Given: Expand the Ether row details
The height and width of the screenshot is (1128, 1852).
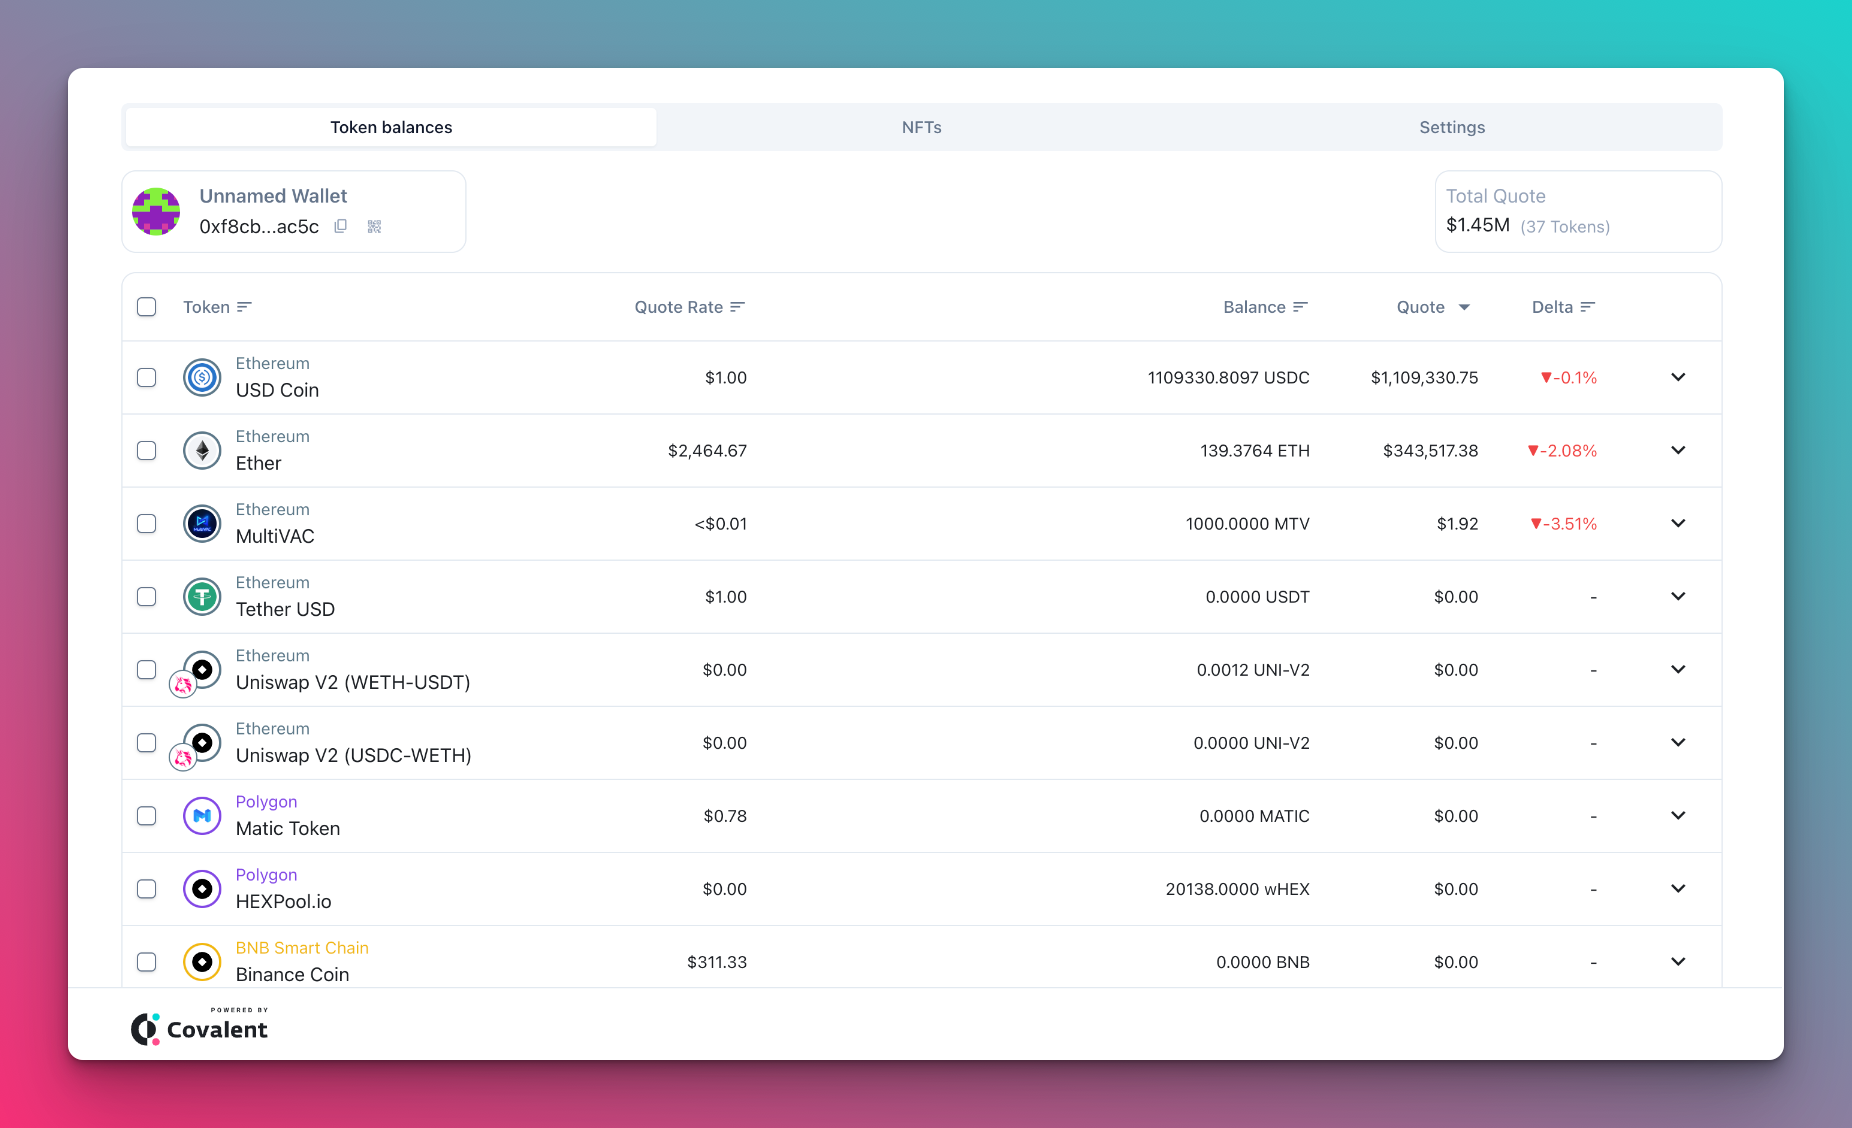Looking at the screenshot, I should pyautogui.click(x=1678, y=450).
